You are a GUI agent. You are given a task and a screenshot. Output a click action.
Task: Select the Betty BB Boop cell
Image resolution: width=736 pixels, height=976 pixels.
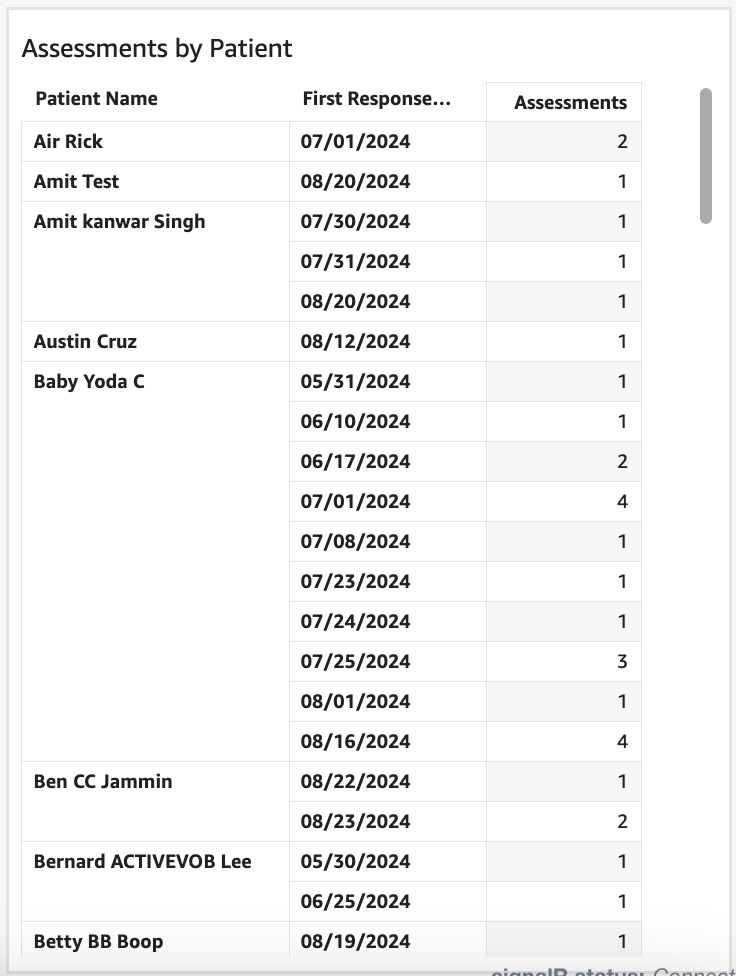(x=98, y=942)
